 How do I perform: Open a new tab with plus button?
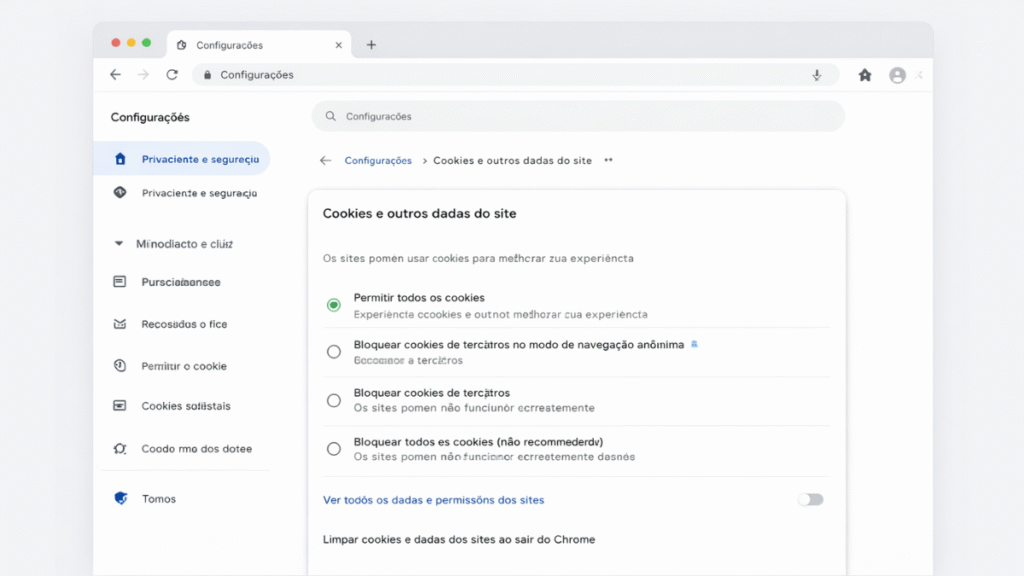(371, 45)
